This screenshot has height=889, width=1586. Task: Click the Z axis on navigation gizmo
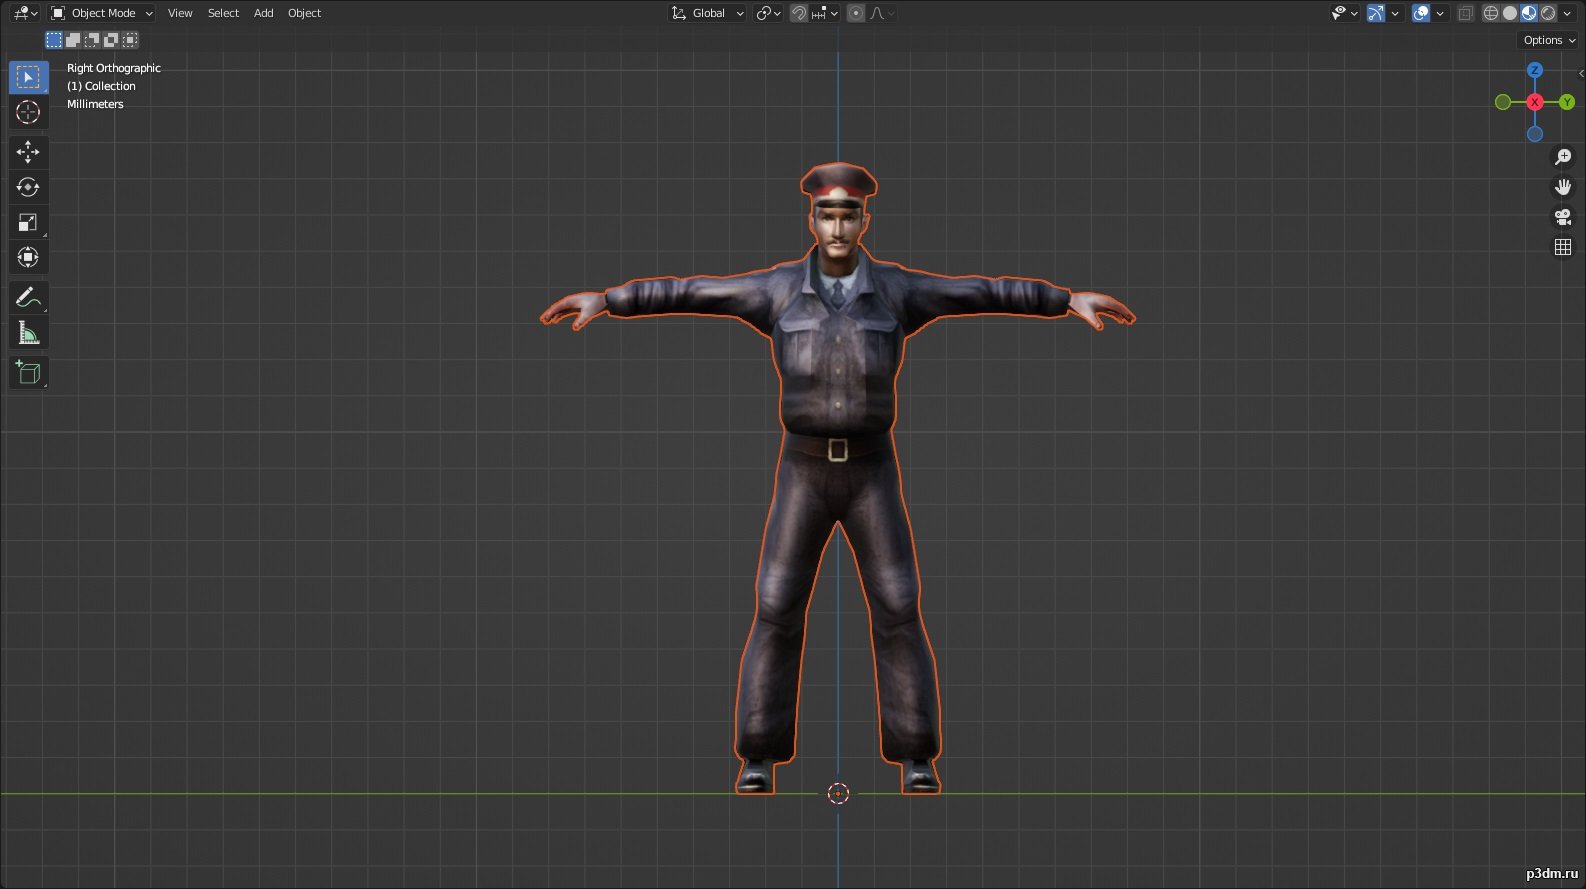(x=1535, y=70)
